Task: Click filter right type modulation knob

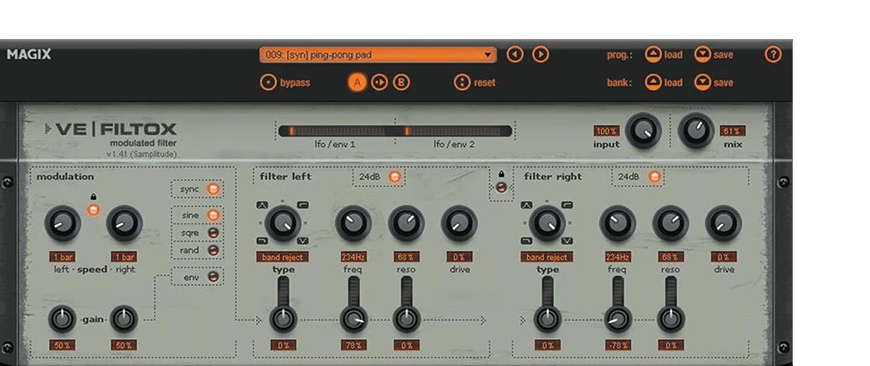Action: (x=547, y=319)
